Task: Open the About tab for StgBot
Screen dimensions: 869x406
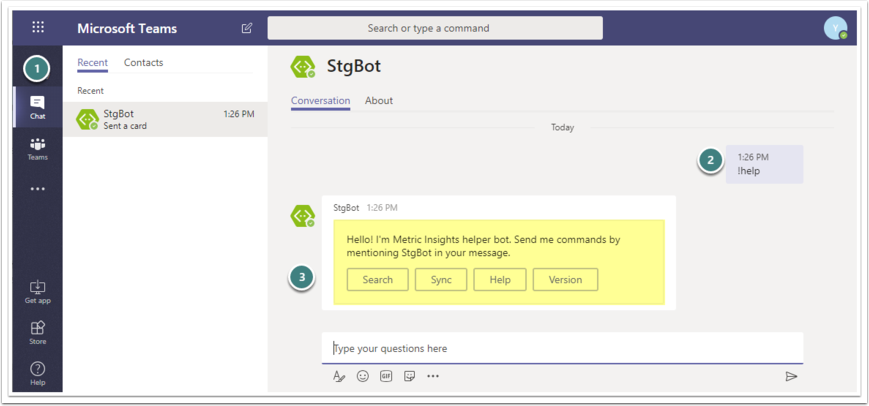Action: (379, 101)
